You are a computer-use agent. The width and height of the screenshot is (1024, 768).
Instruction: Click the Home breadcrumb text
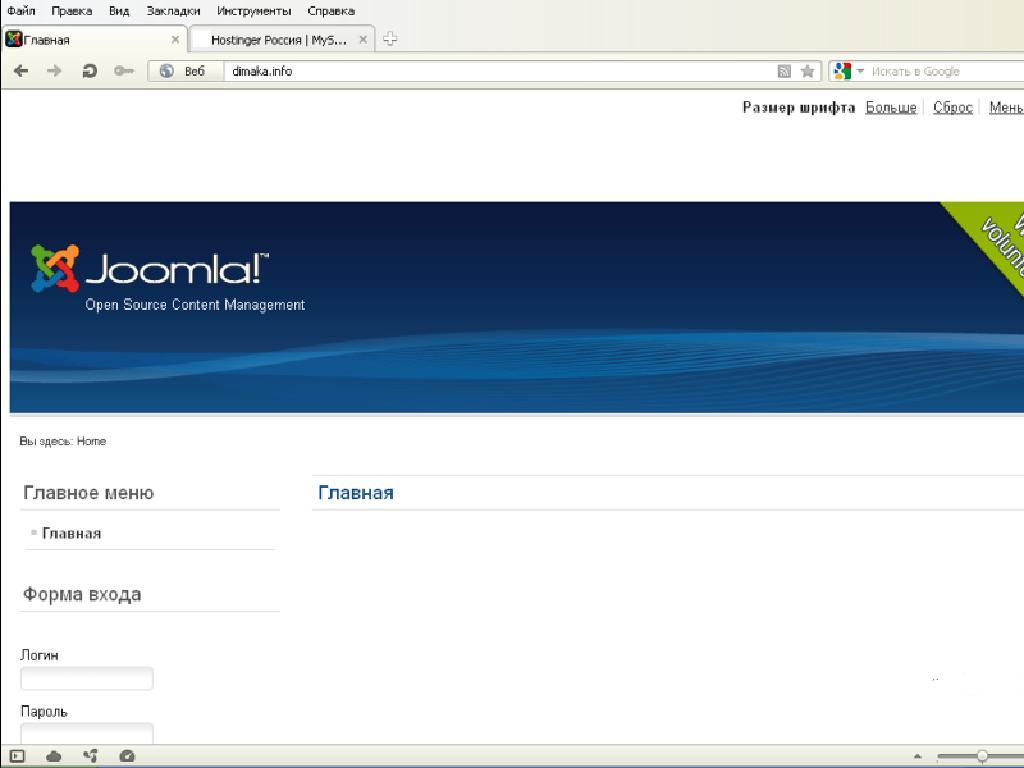click(x=91, y=441)
